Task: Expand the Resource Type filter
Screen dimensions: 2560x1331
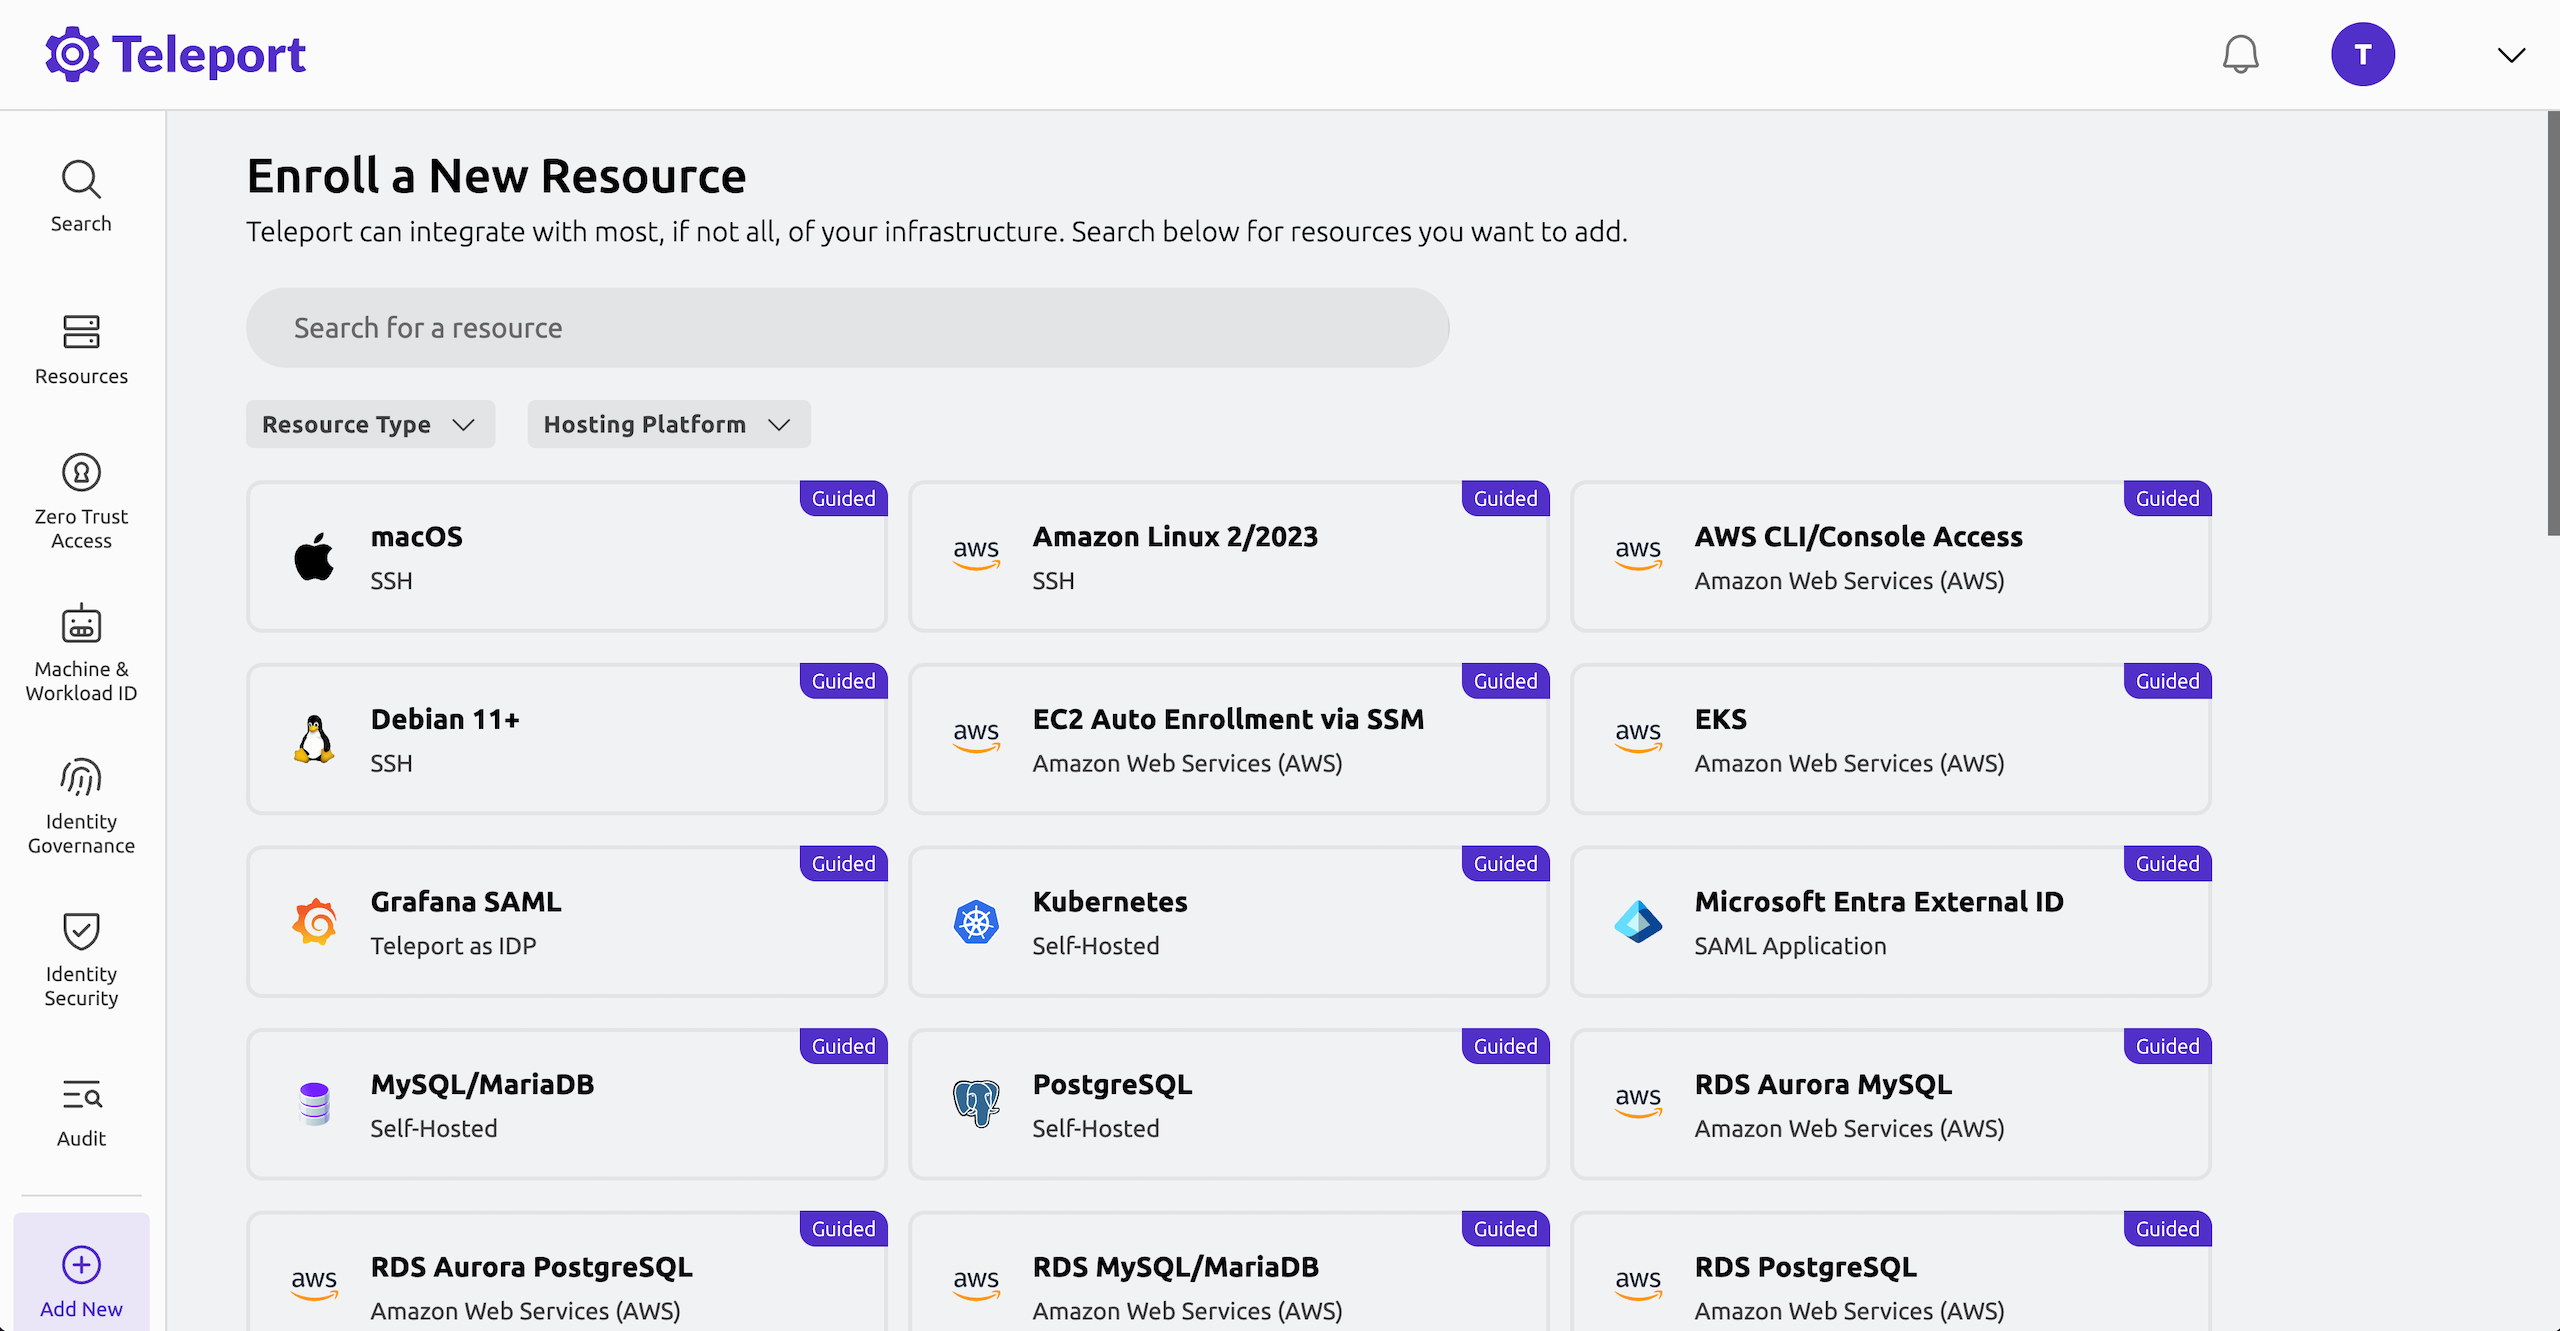Action: click(x=369, y=423)
